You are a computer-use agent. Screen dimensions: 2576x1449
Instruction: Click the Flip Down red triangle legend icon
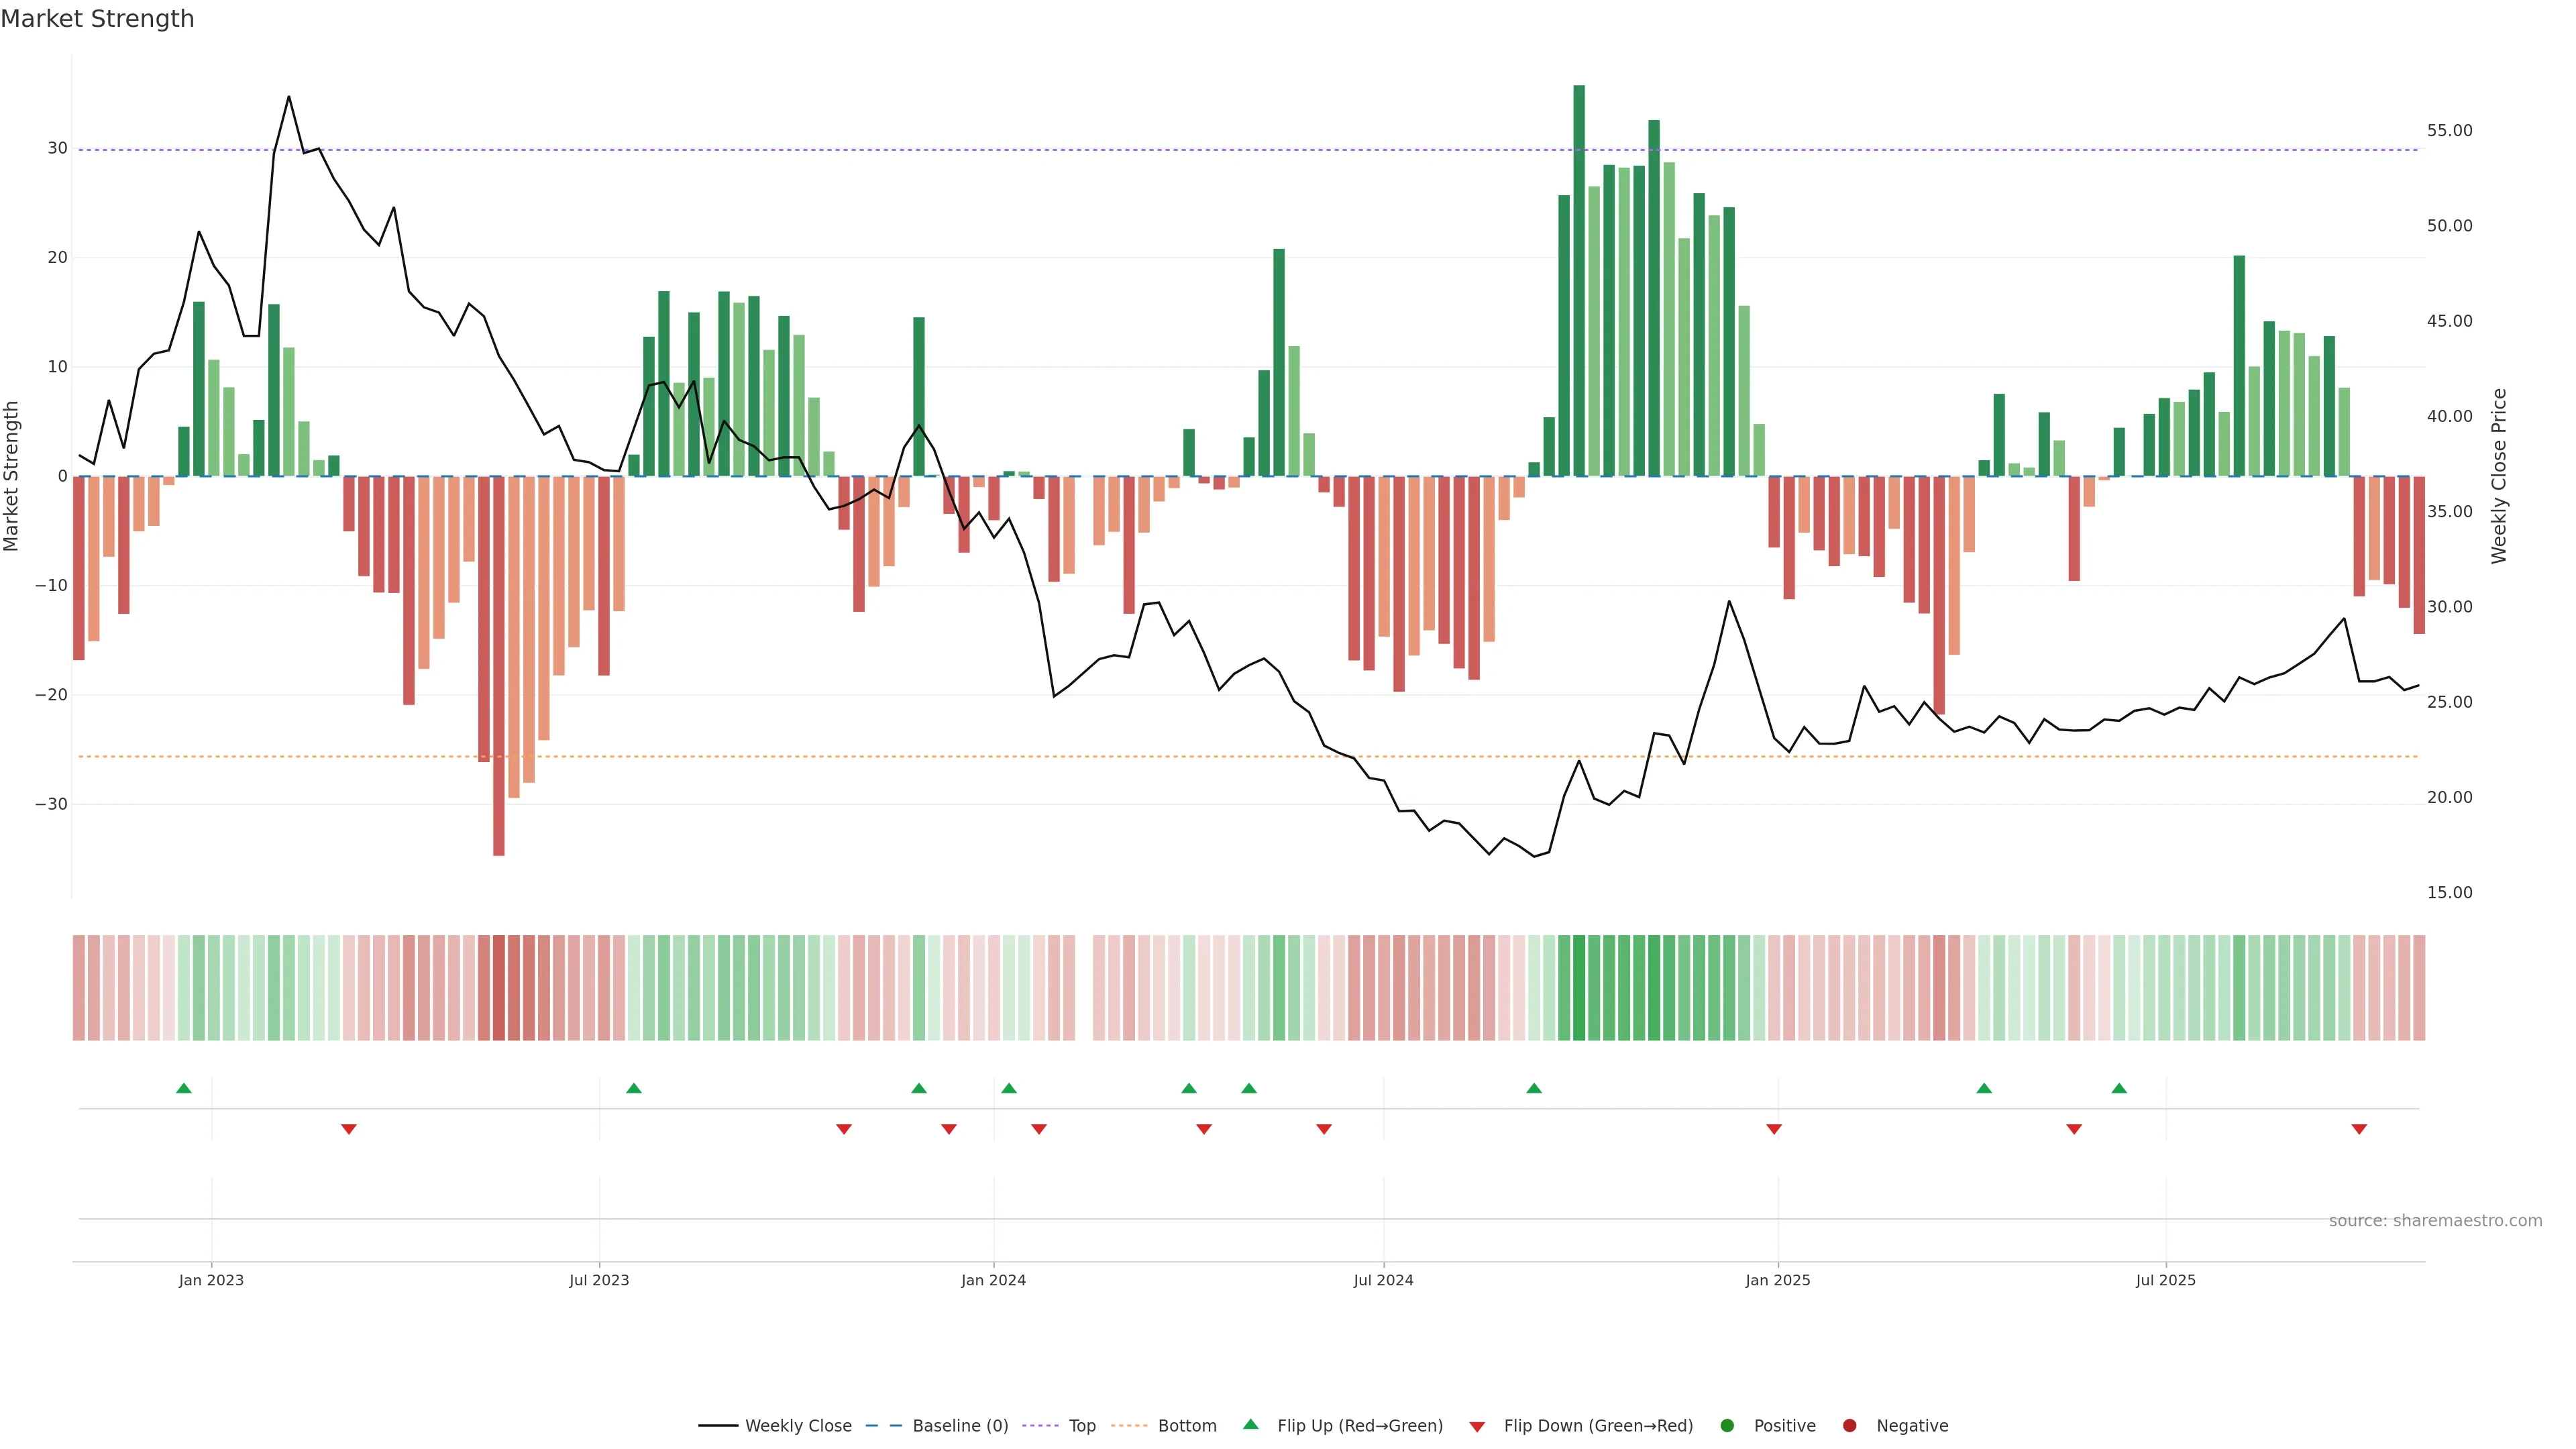point(1477,1427)
